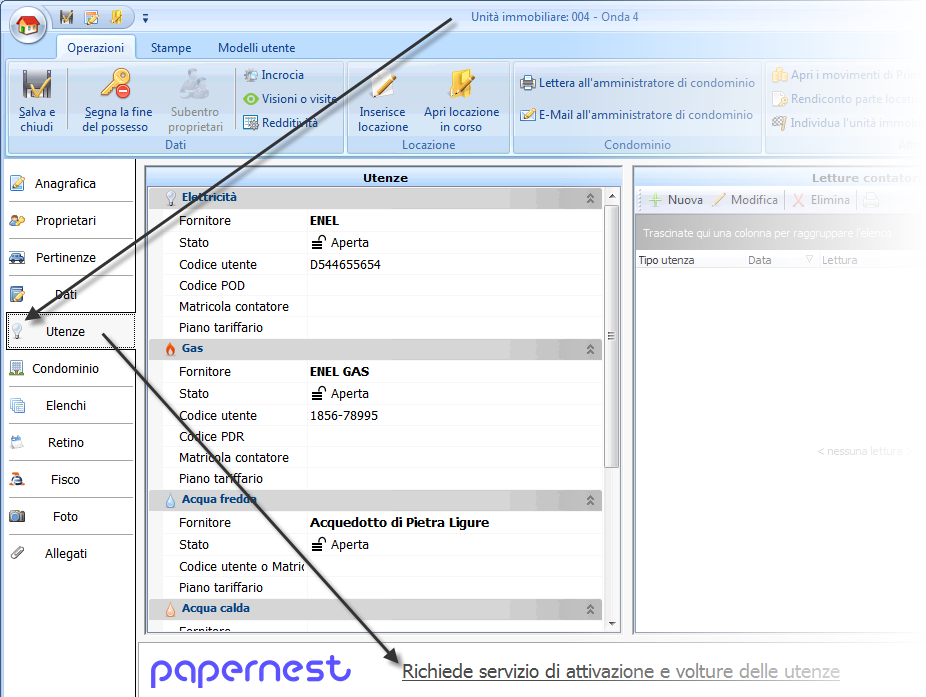The width and height of the screenshot is (926, 697).
Task: Open the Retino sidebar section
Action: 71,442
